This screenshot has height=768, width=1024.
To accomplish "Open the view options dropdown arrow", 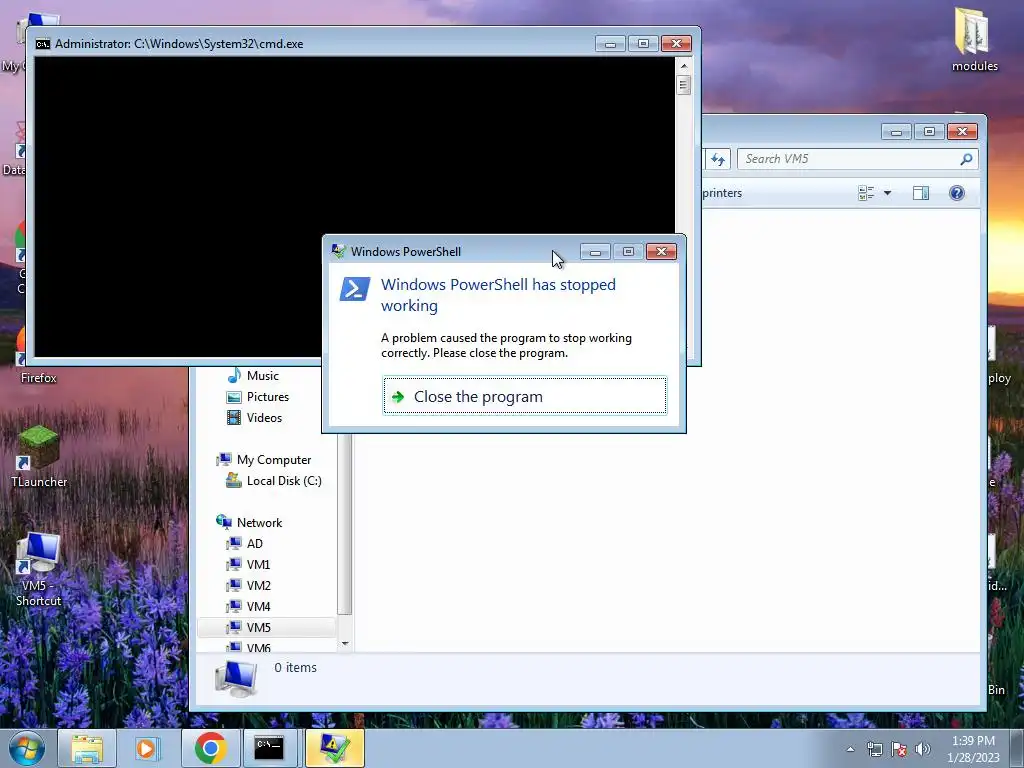I will point(887,193).
